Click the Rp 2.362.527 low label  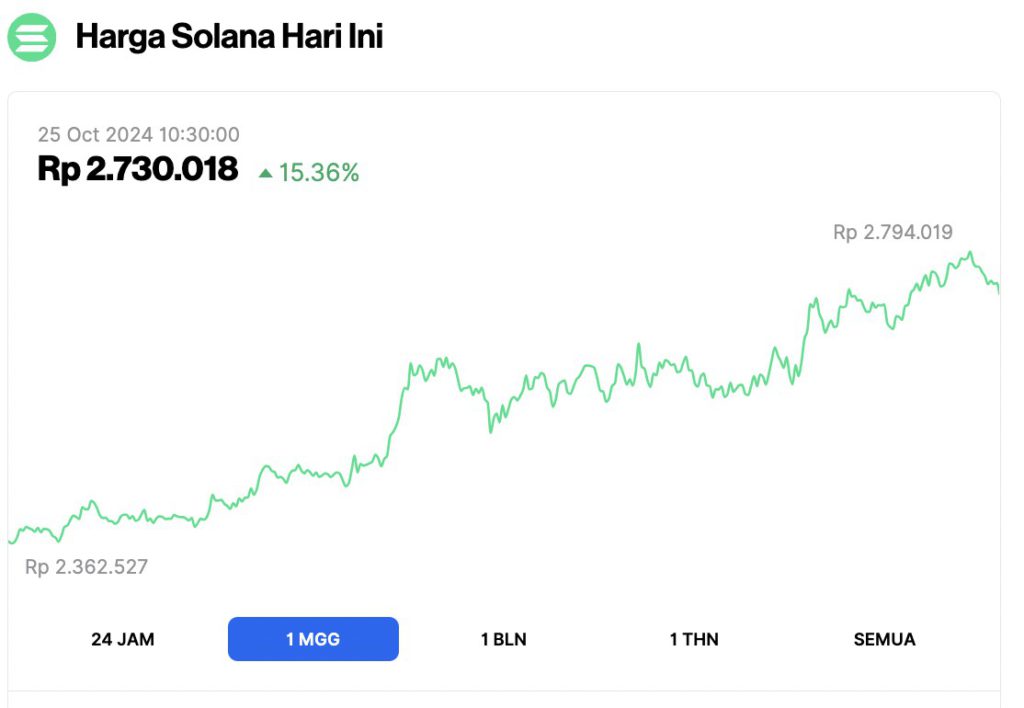86,567
